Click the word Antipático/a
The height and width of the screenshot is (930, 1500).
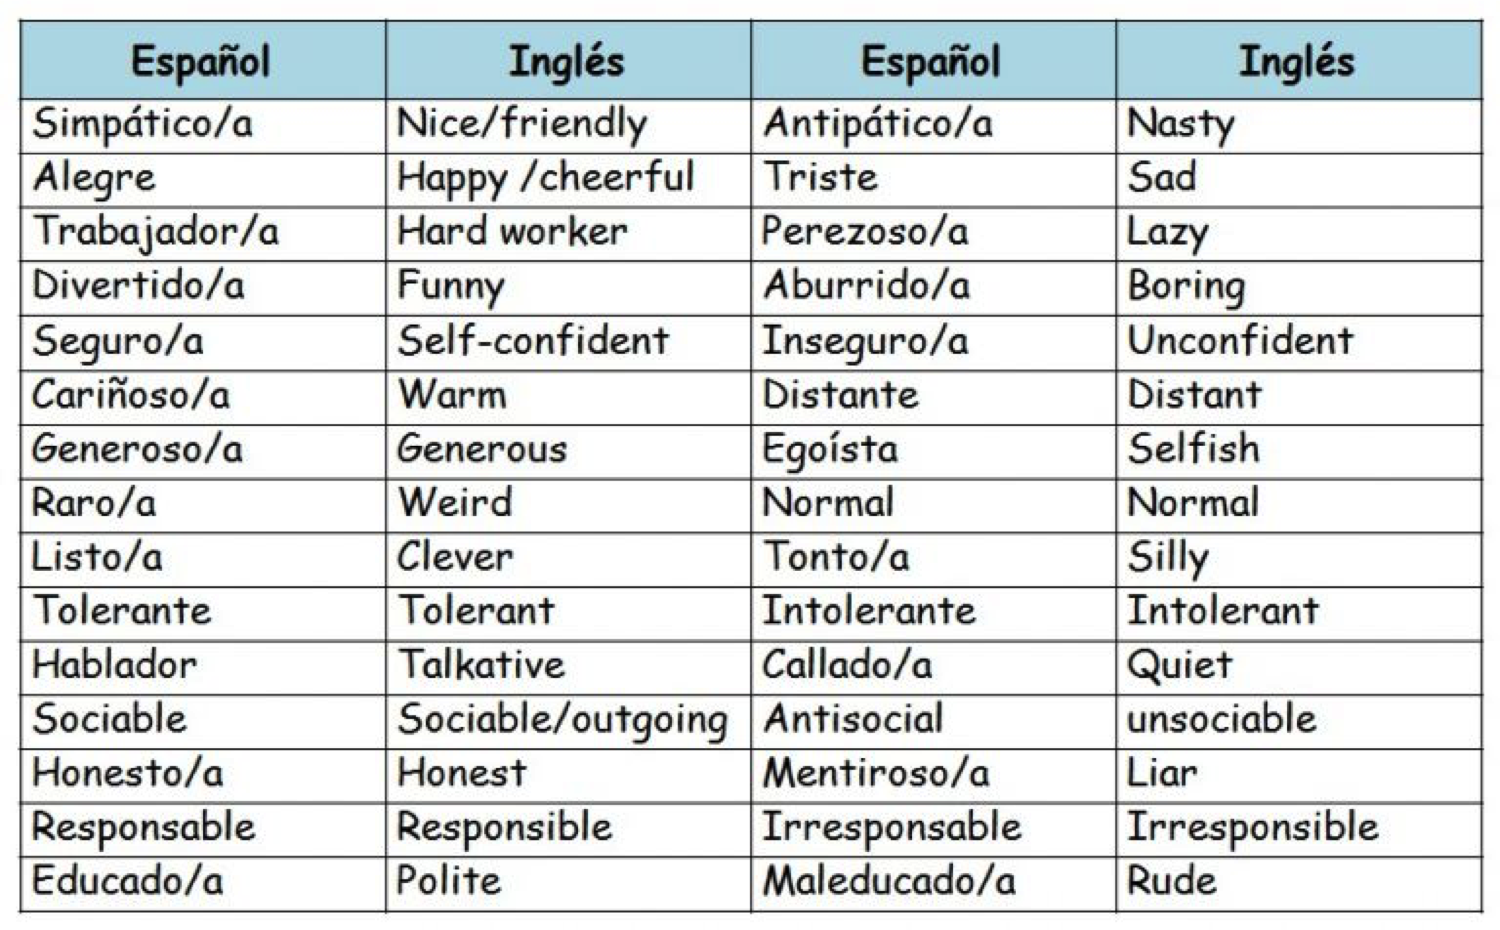pyautogui.click(x=878, y=124)
